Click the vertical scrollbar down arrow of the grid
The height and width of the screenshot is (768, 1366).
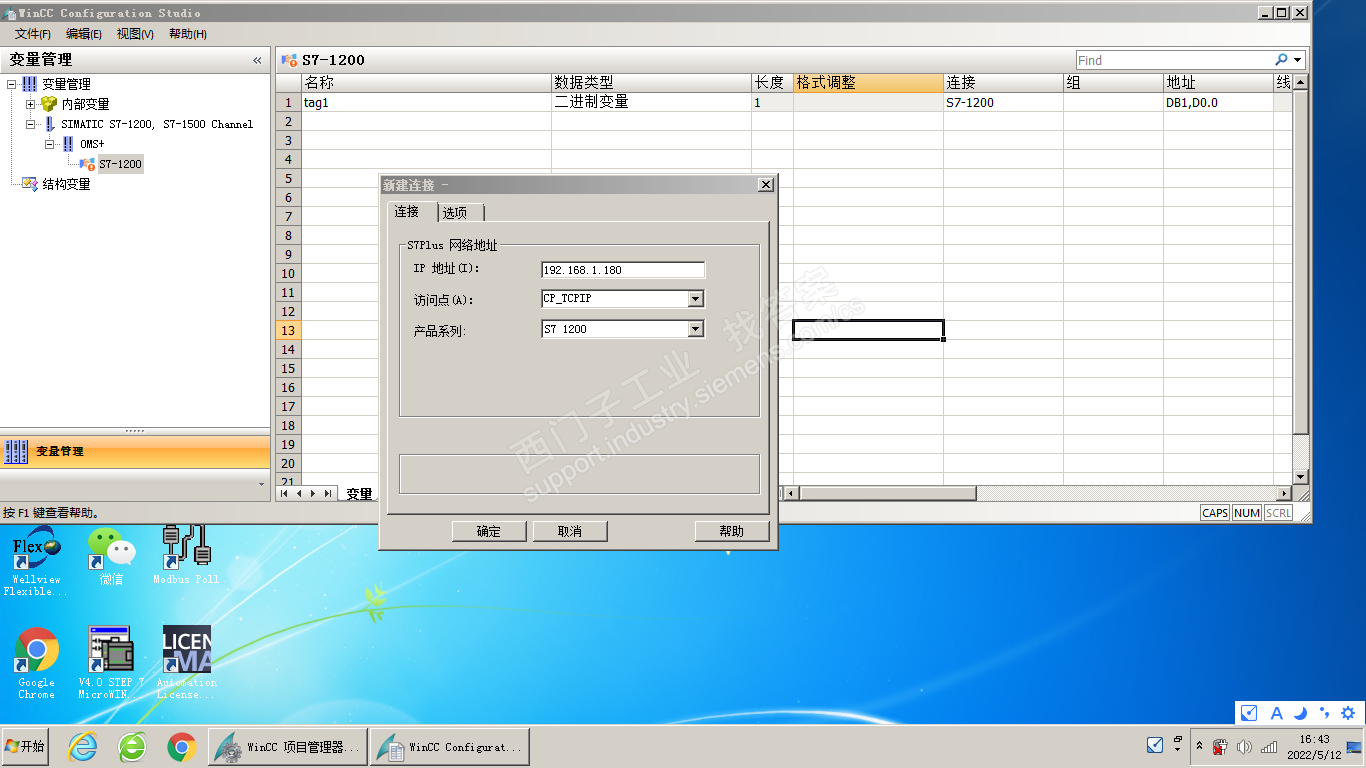tap(1301, 477)
